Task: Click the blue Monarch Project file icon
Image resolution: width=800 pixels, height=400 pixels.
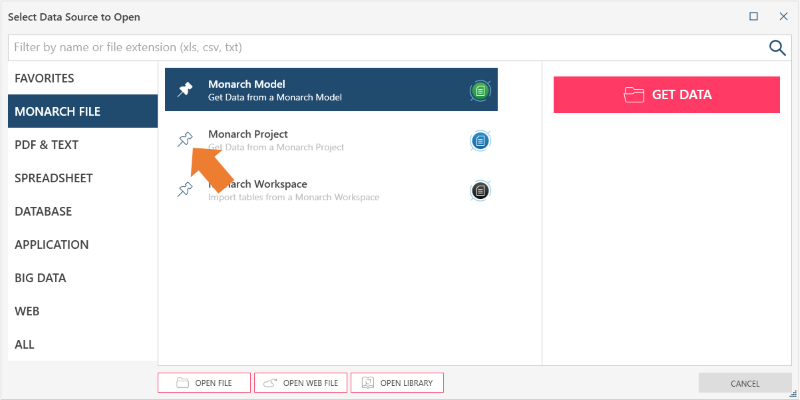Action: tap(480, 141)
